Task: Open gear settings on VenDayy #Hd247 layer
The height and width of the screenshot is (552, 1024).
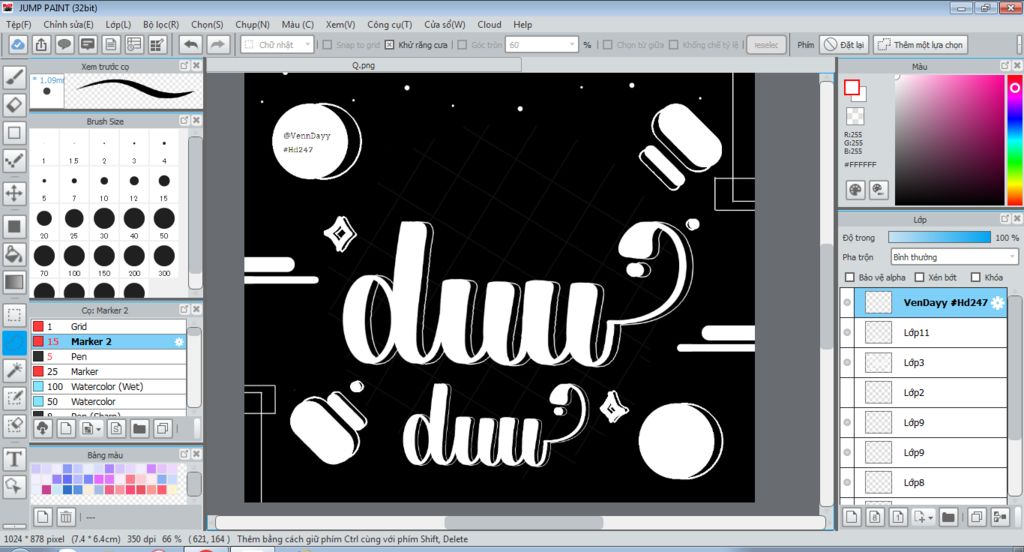Action: (997, 303)
